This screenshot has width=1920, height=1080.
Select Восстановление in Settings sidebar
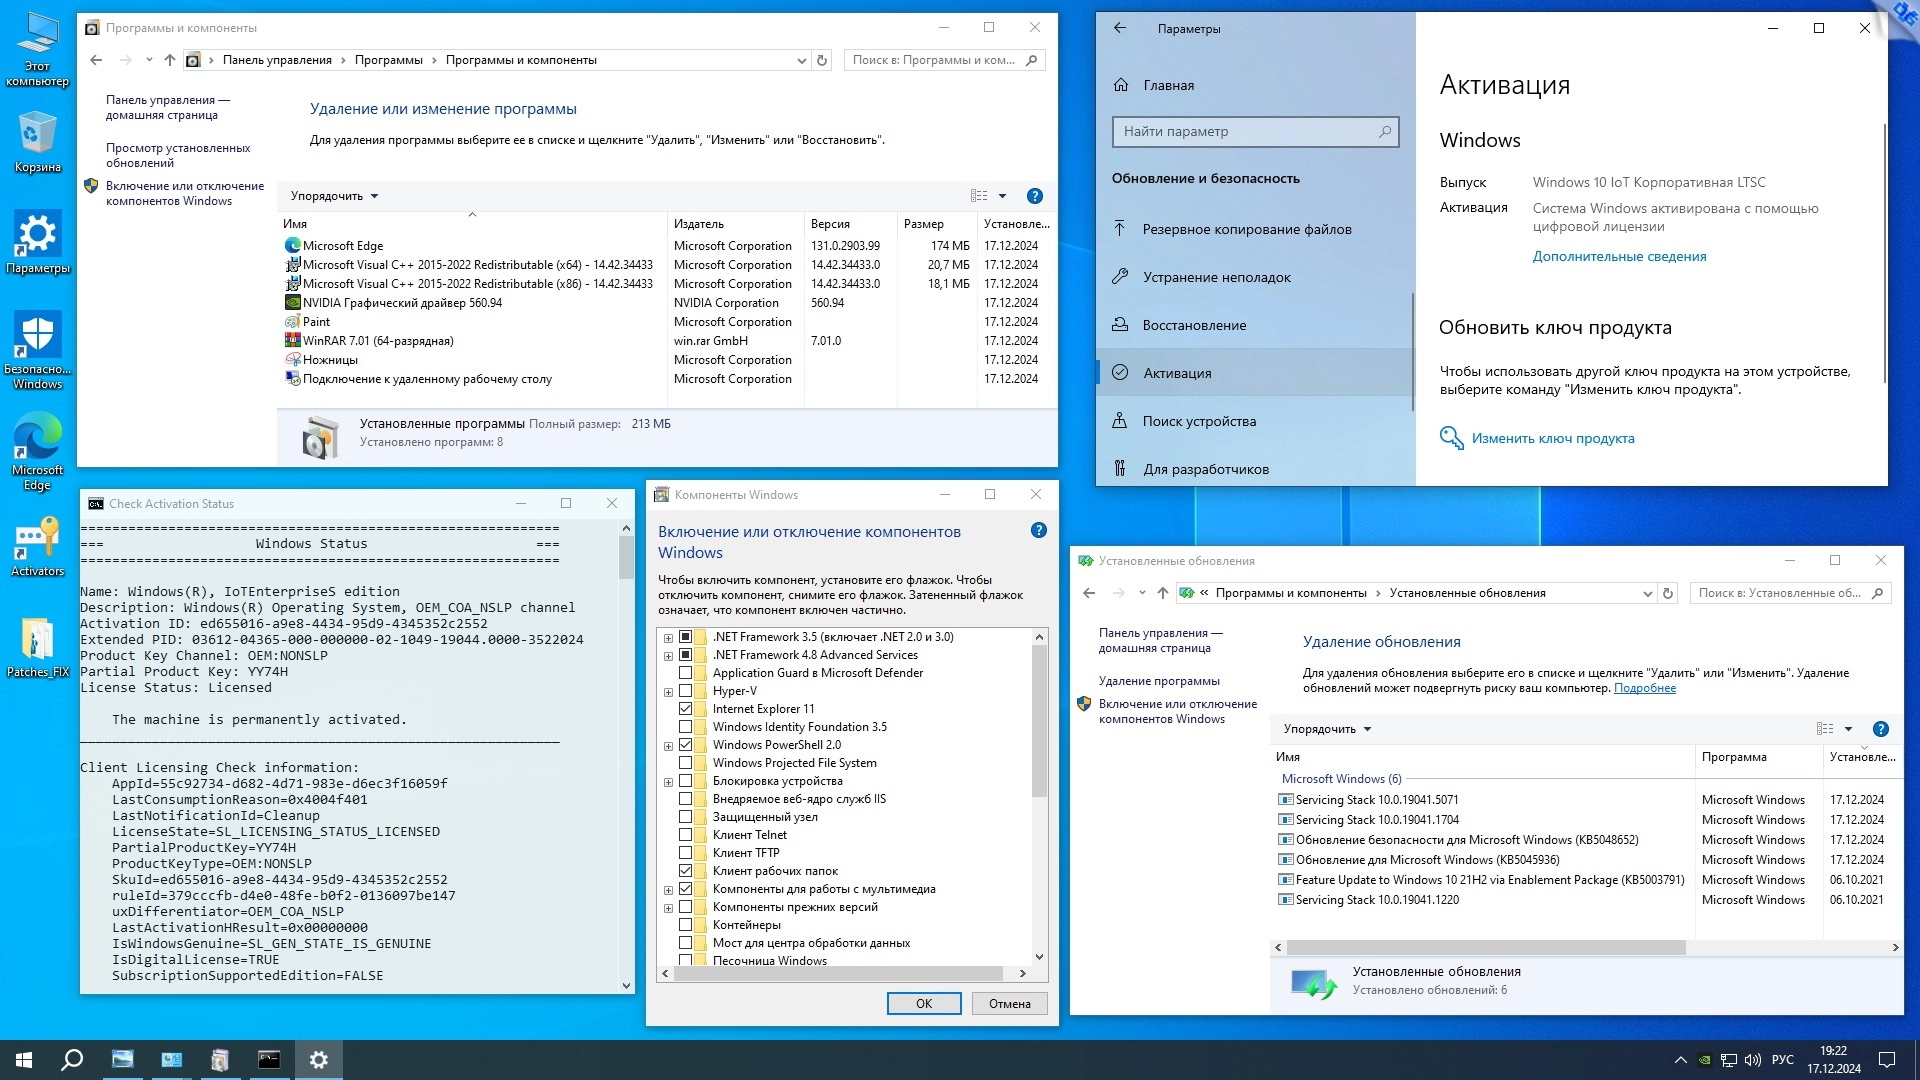click(1194, 325)
